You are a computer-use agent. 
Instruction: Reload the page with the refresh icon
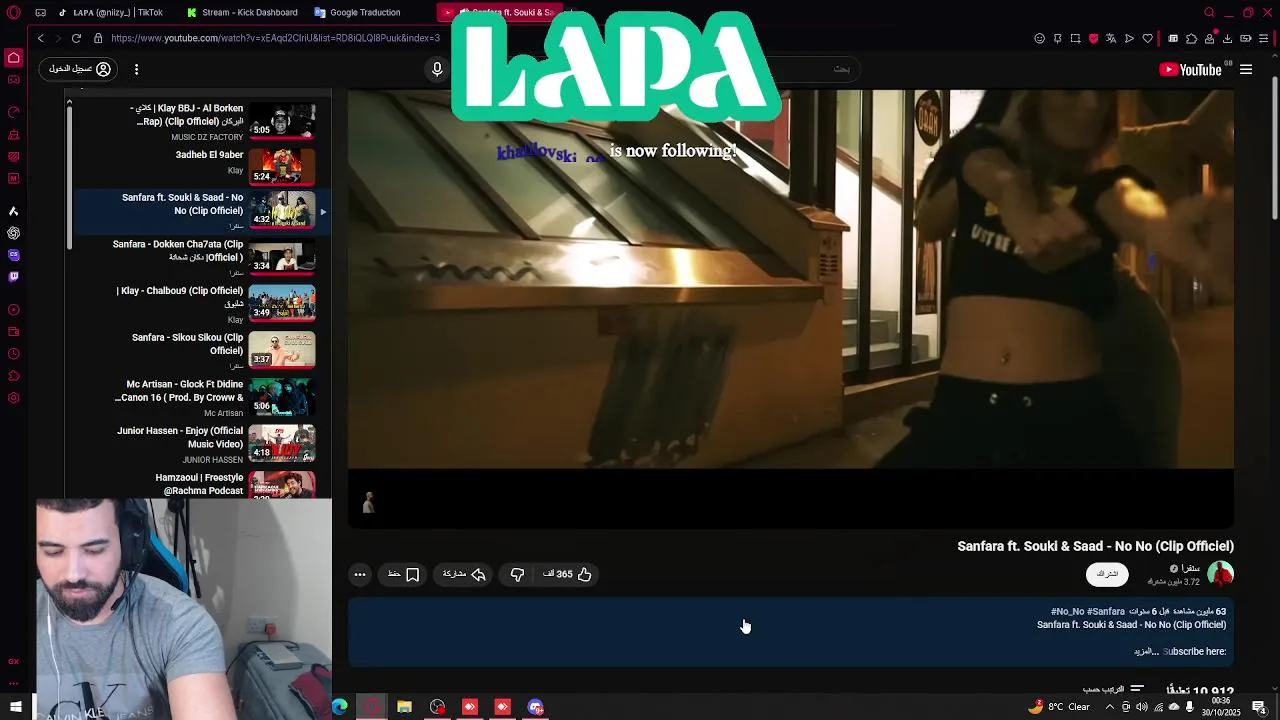point(76,38)
